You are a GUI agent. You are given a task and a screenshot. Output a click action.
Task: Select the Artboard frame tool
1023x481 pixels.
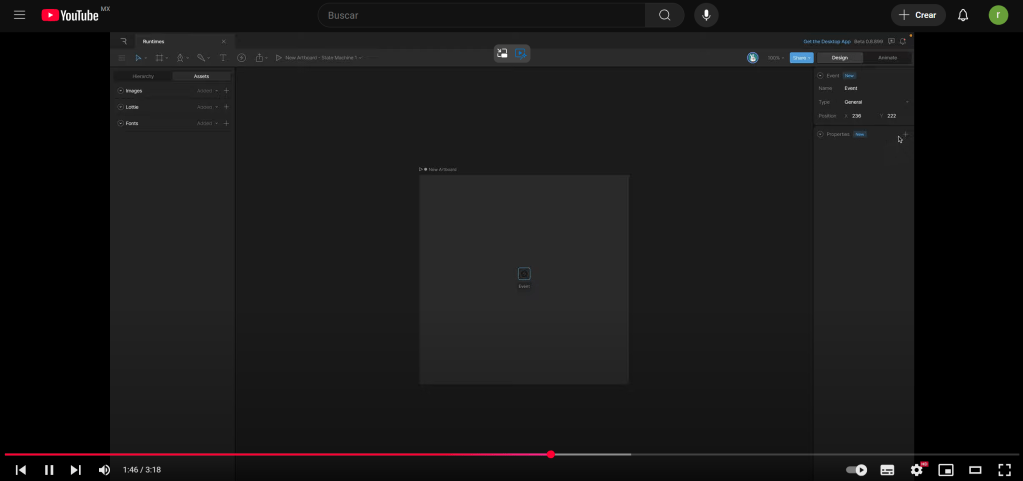(x=159, y=58)
